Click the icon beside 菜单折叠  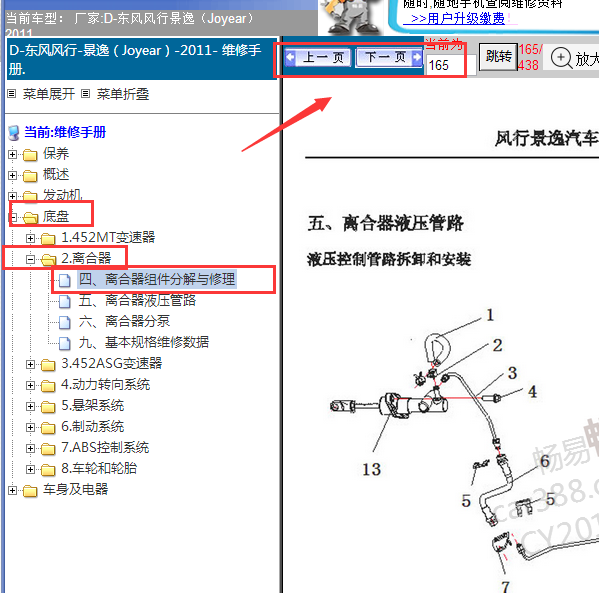tap(86, 94)
